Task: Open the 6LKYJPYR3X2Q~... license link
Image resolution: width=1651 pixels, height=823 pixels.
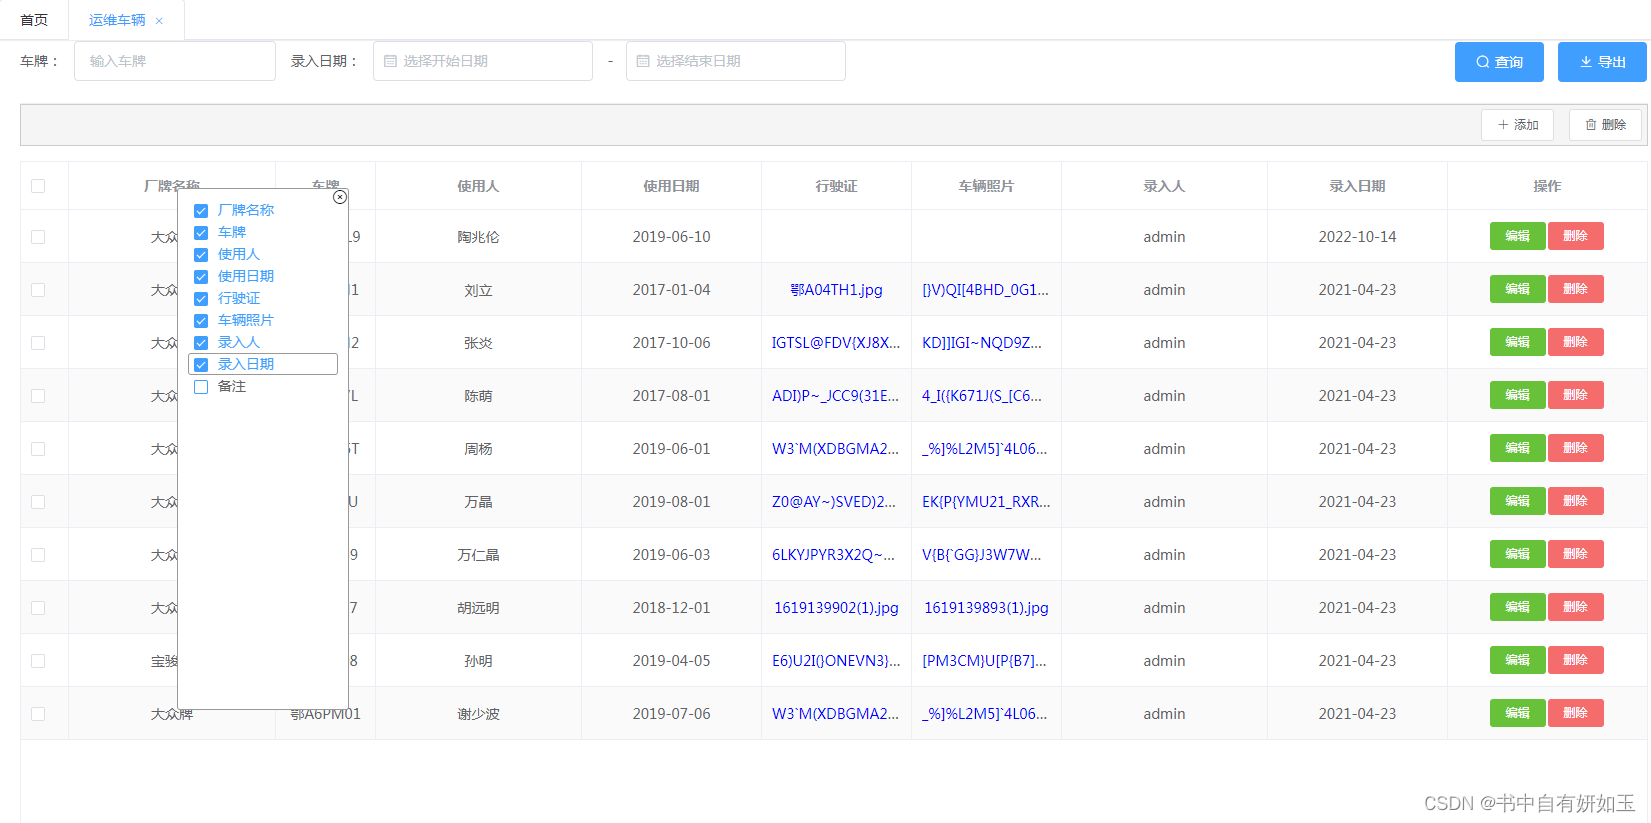Action: 833,555
